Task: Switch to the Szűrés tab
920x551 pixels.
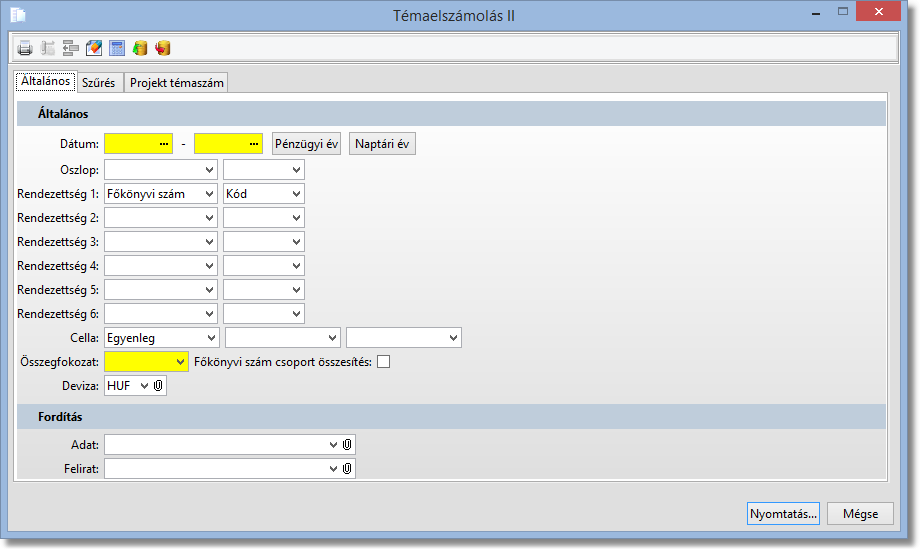Action: (99, 83)
